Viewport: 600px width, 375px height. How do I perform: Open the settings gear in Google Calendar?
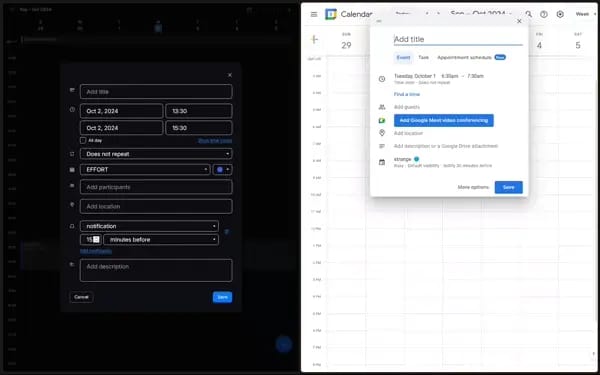pos(560,14)
